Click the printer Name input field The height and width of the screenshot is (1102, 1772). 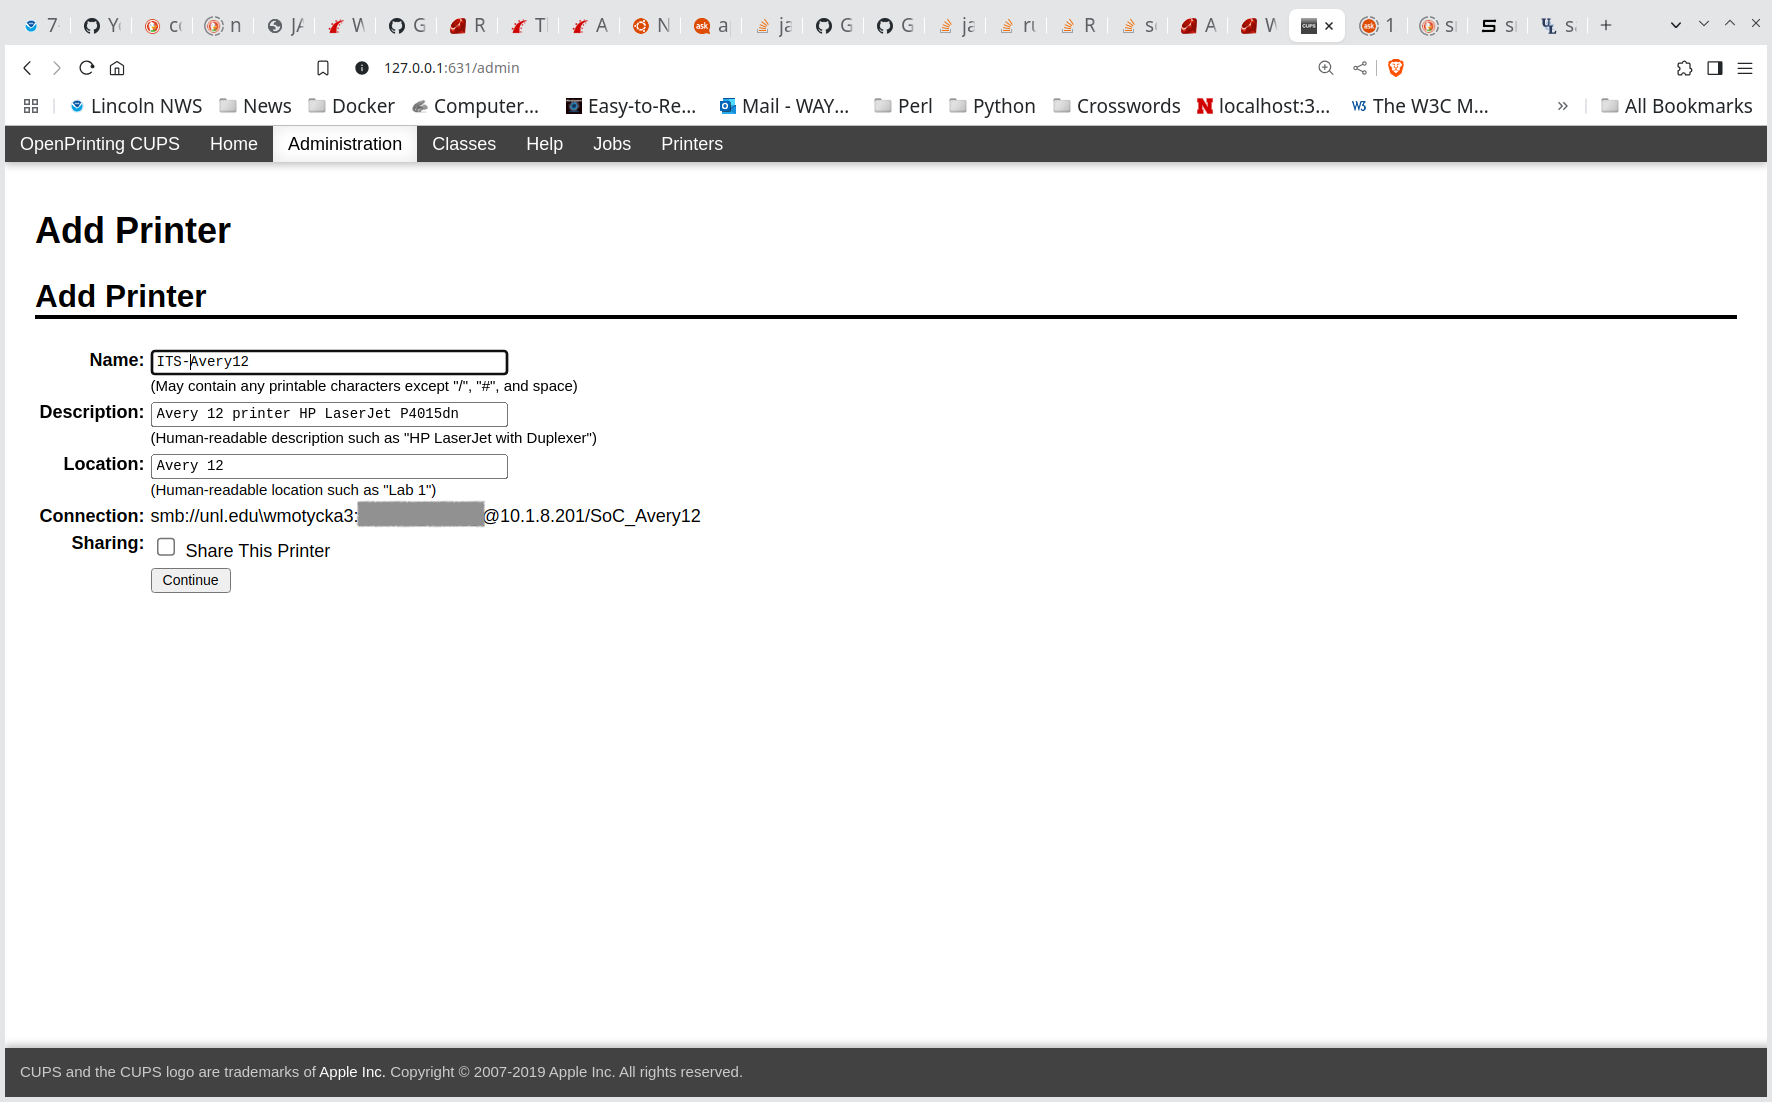329,362
